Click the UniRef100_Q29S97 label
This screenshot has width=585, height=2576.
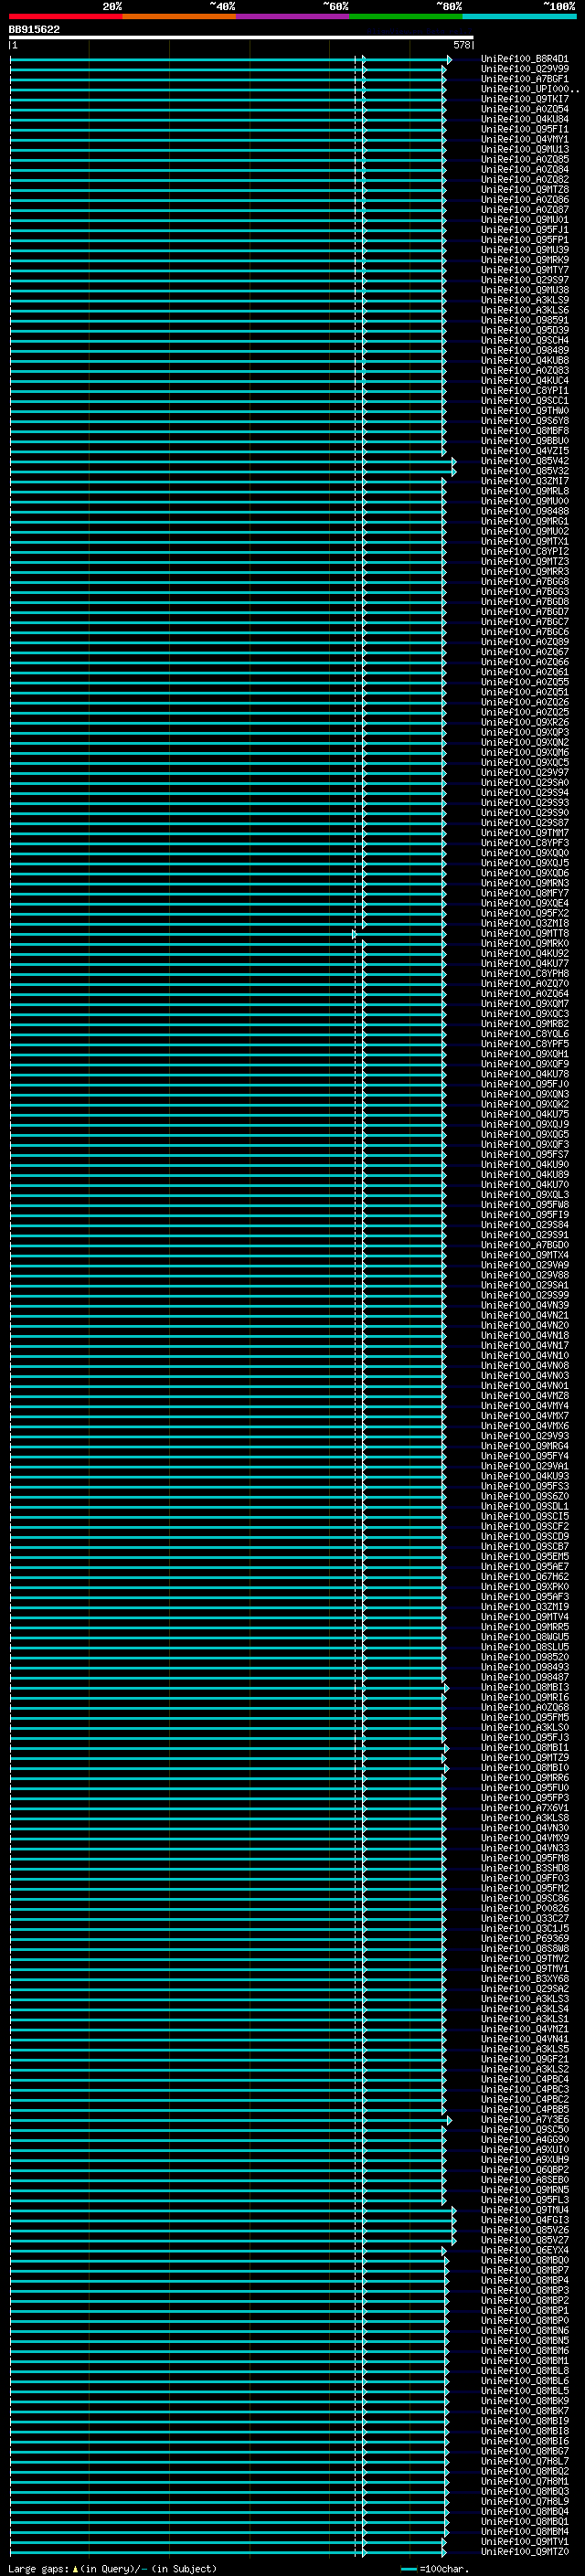coord(524,280)
